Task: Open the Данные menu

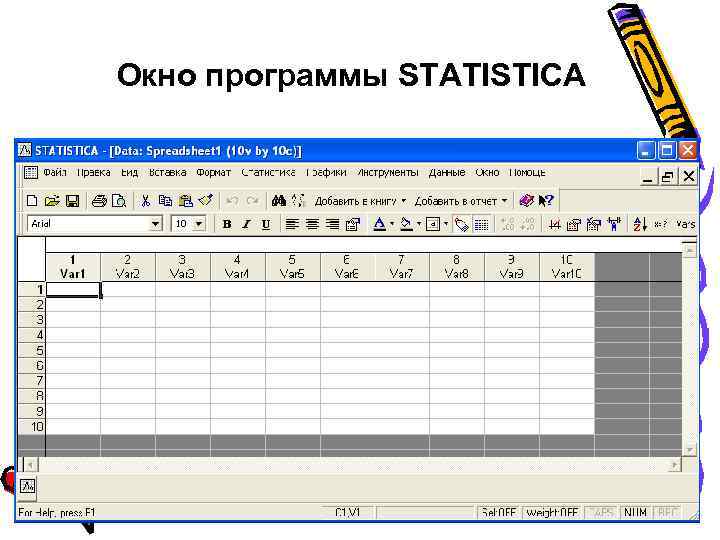Action: [x=447, y=173]
